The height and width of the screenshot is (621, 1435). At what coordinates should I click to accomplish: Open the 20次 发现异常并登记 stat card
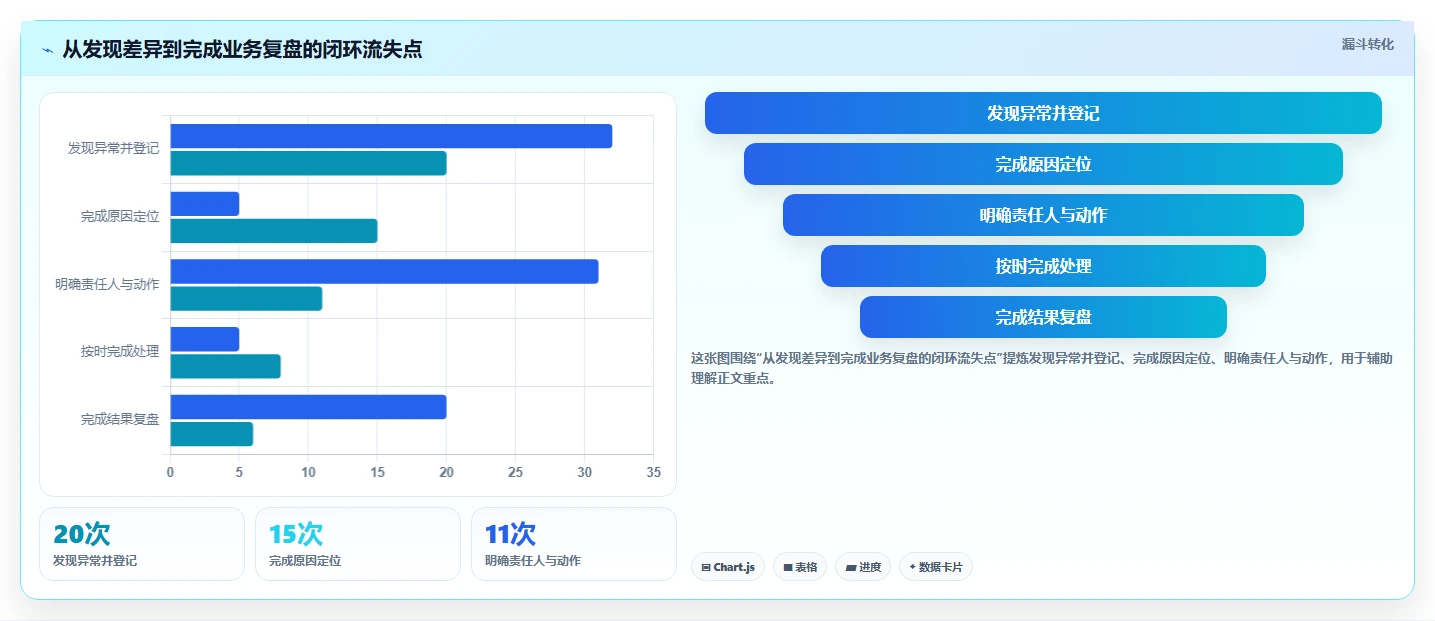pos(142,544)
